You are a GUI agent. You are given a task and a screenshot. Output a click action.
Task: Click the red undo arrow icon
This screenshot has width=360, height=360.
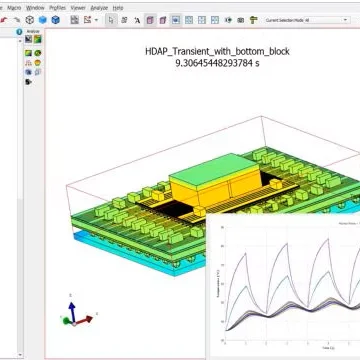(x=4, y=20)
